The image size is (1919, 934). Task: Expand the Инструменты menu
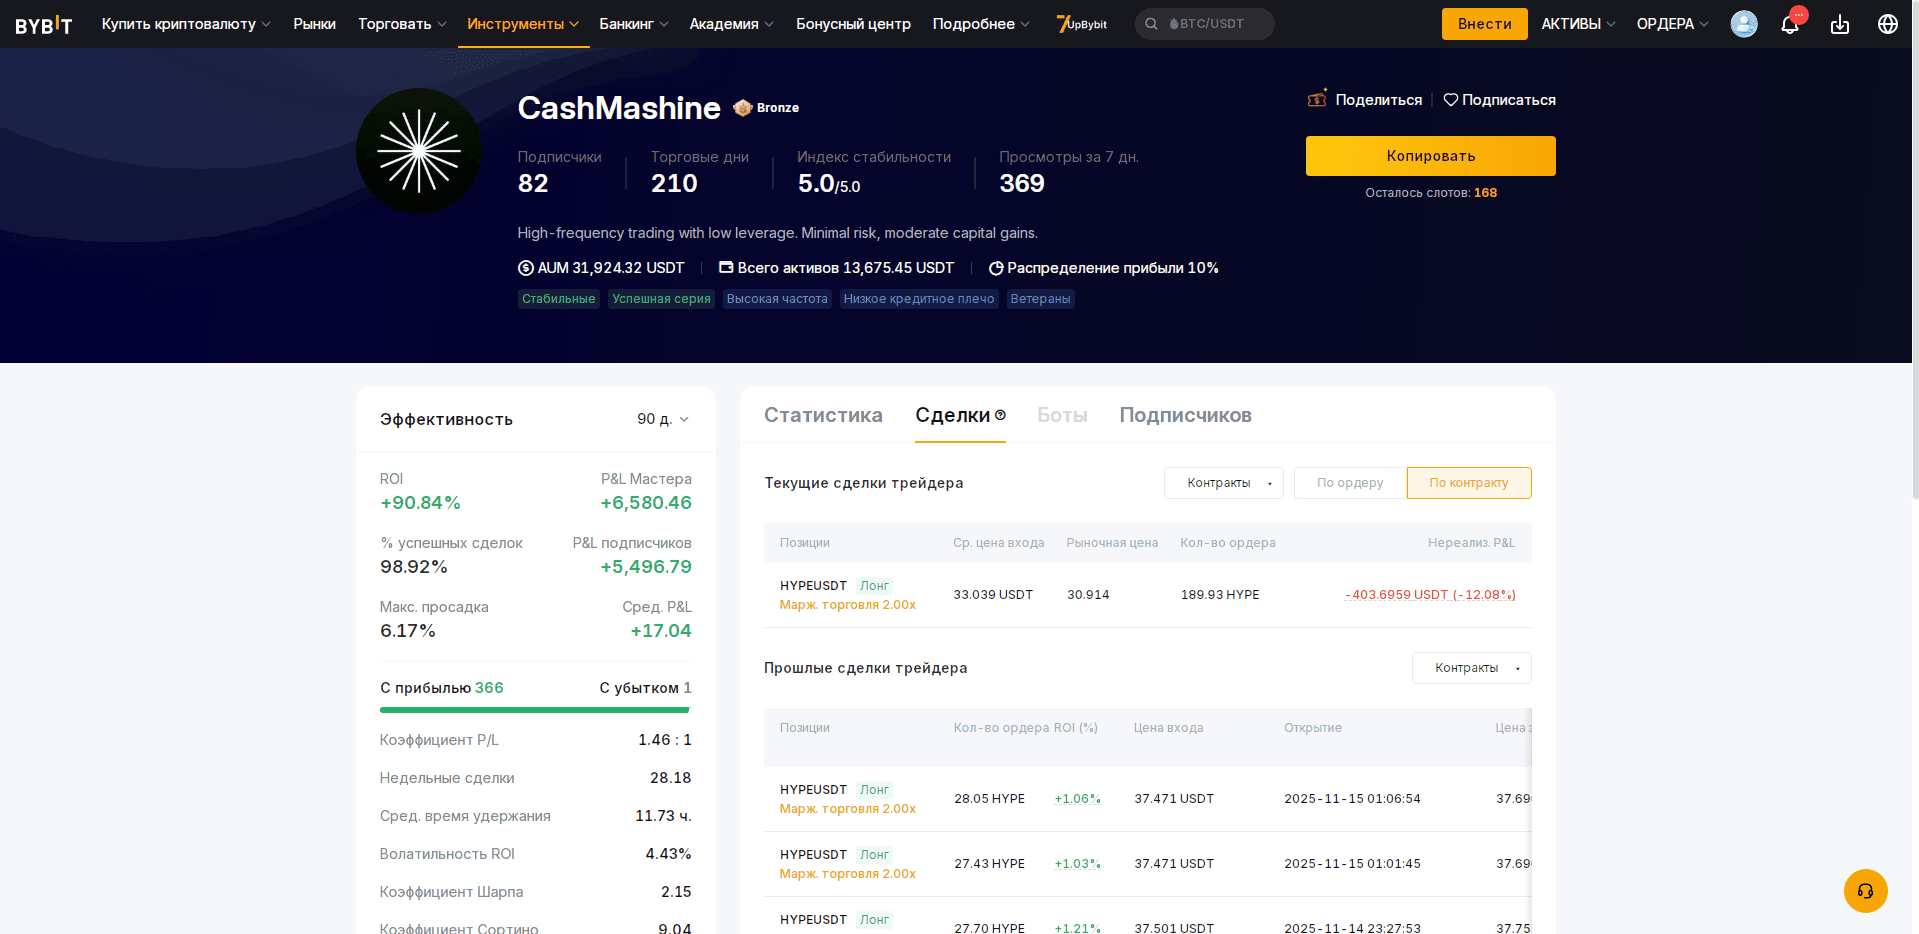[x=523, y=24]
